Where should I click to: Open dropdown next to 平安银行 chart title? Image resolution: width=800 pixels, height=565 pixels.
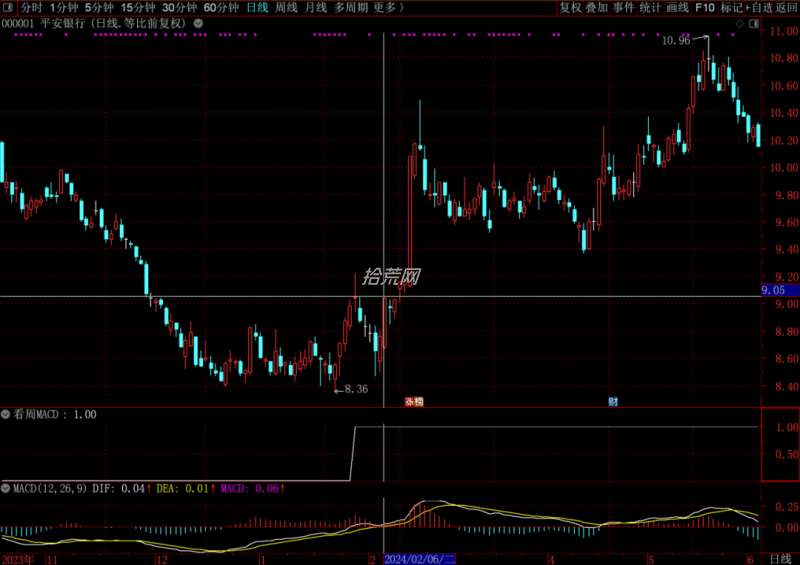click(x=198, y=23)
